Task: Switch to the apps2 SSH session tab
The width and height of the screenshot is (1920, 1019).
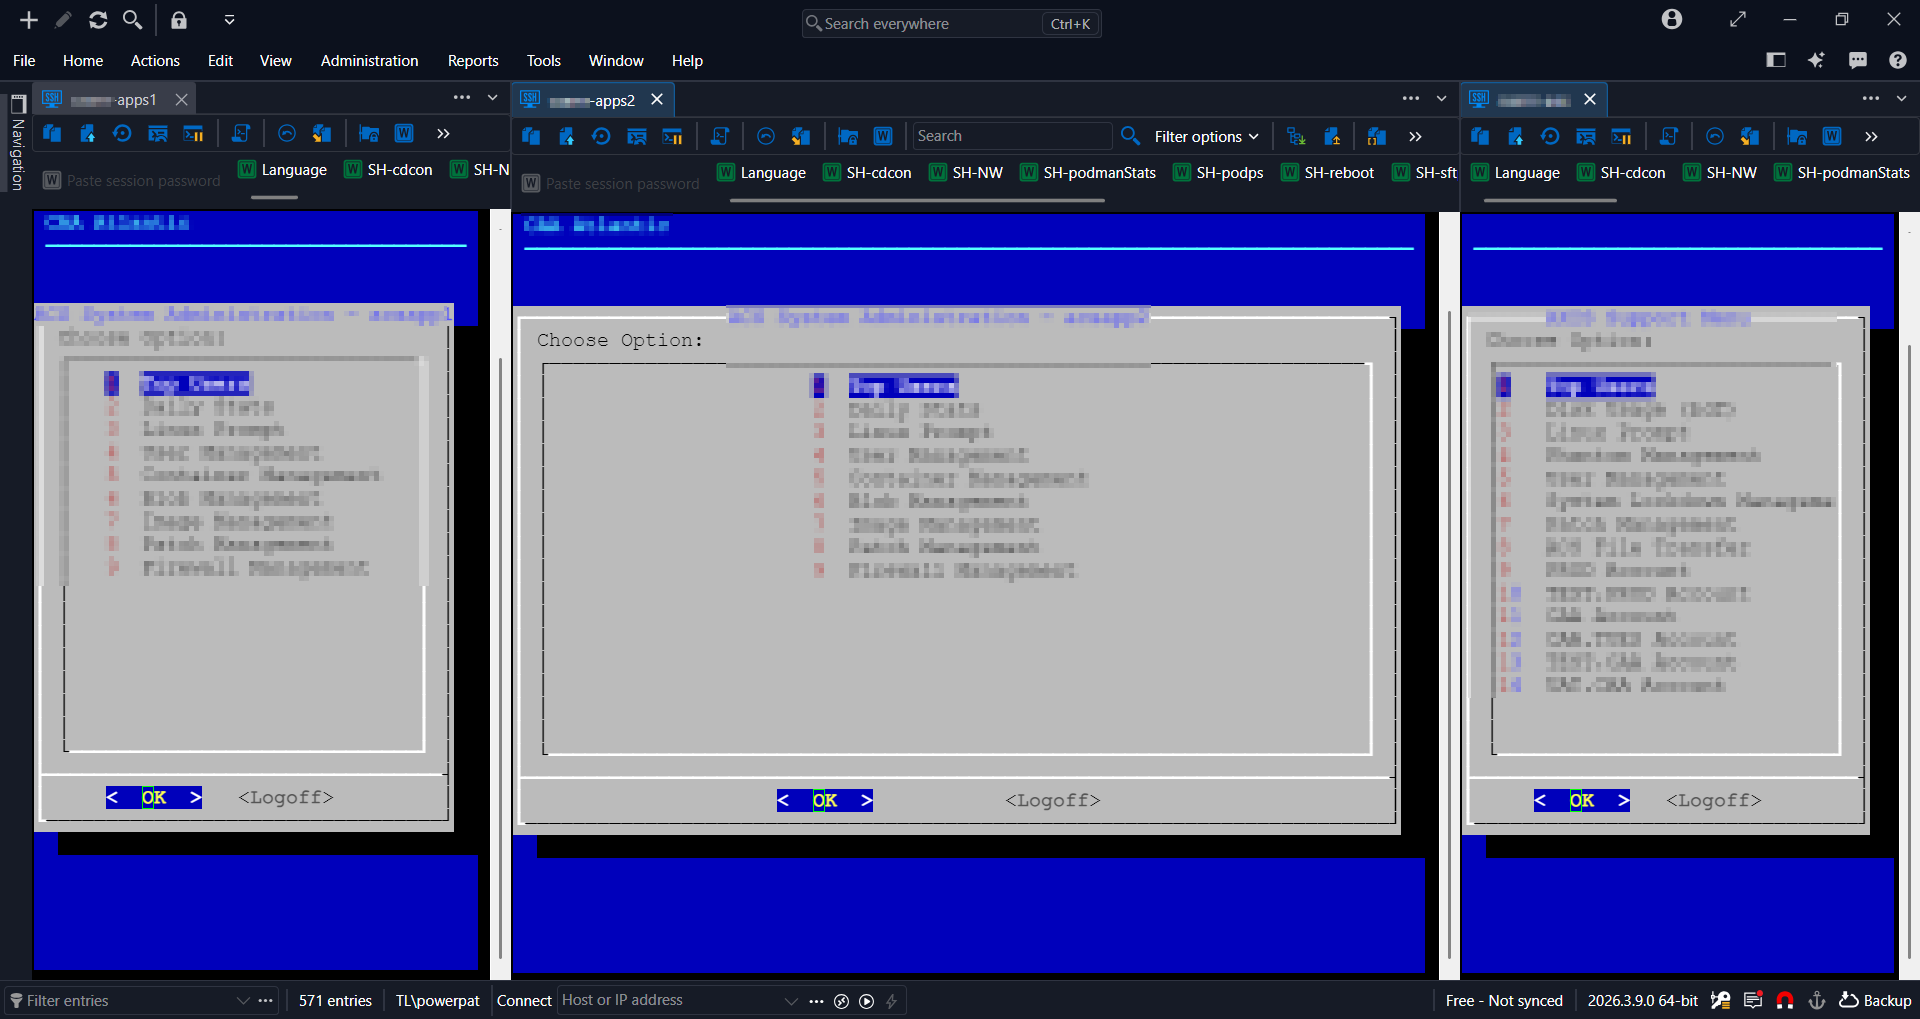Action: pos(592,100)
